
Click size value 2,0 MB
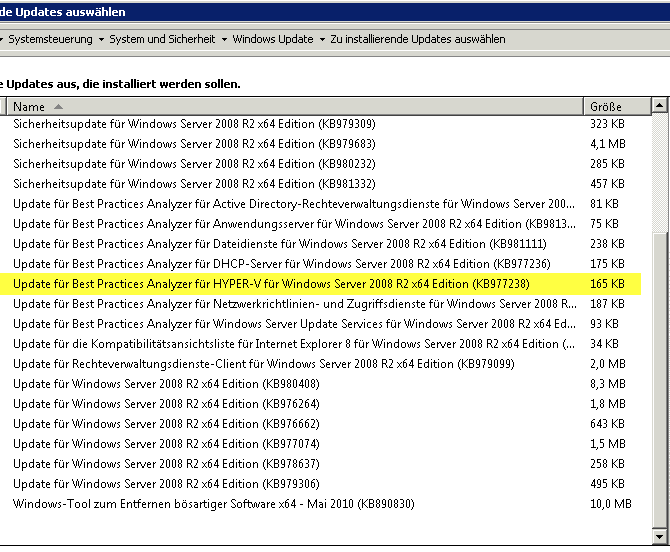tap(608, 364)
